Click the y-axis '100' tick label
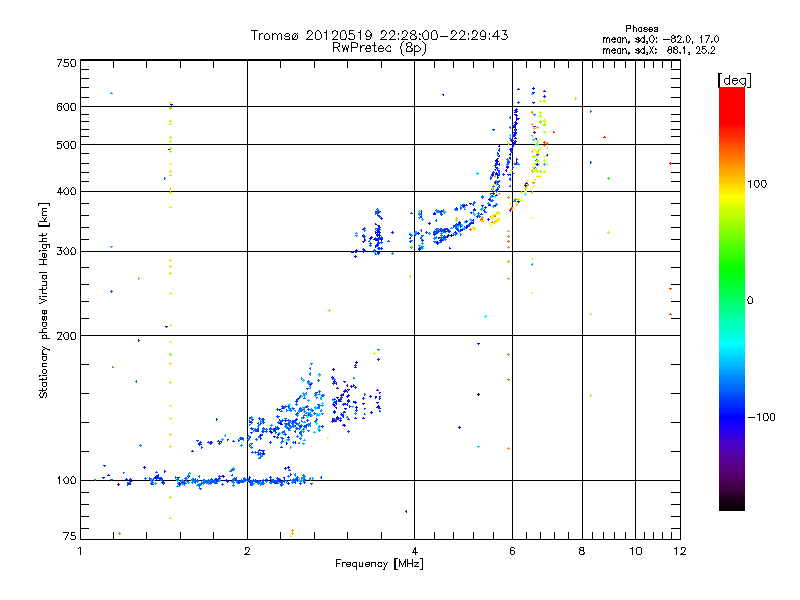This screenshot has width=800, height=600. click(66, 481)
